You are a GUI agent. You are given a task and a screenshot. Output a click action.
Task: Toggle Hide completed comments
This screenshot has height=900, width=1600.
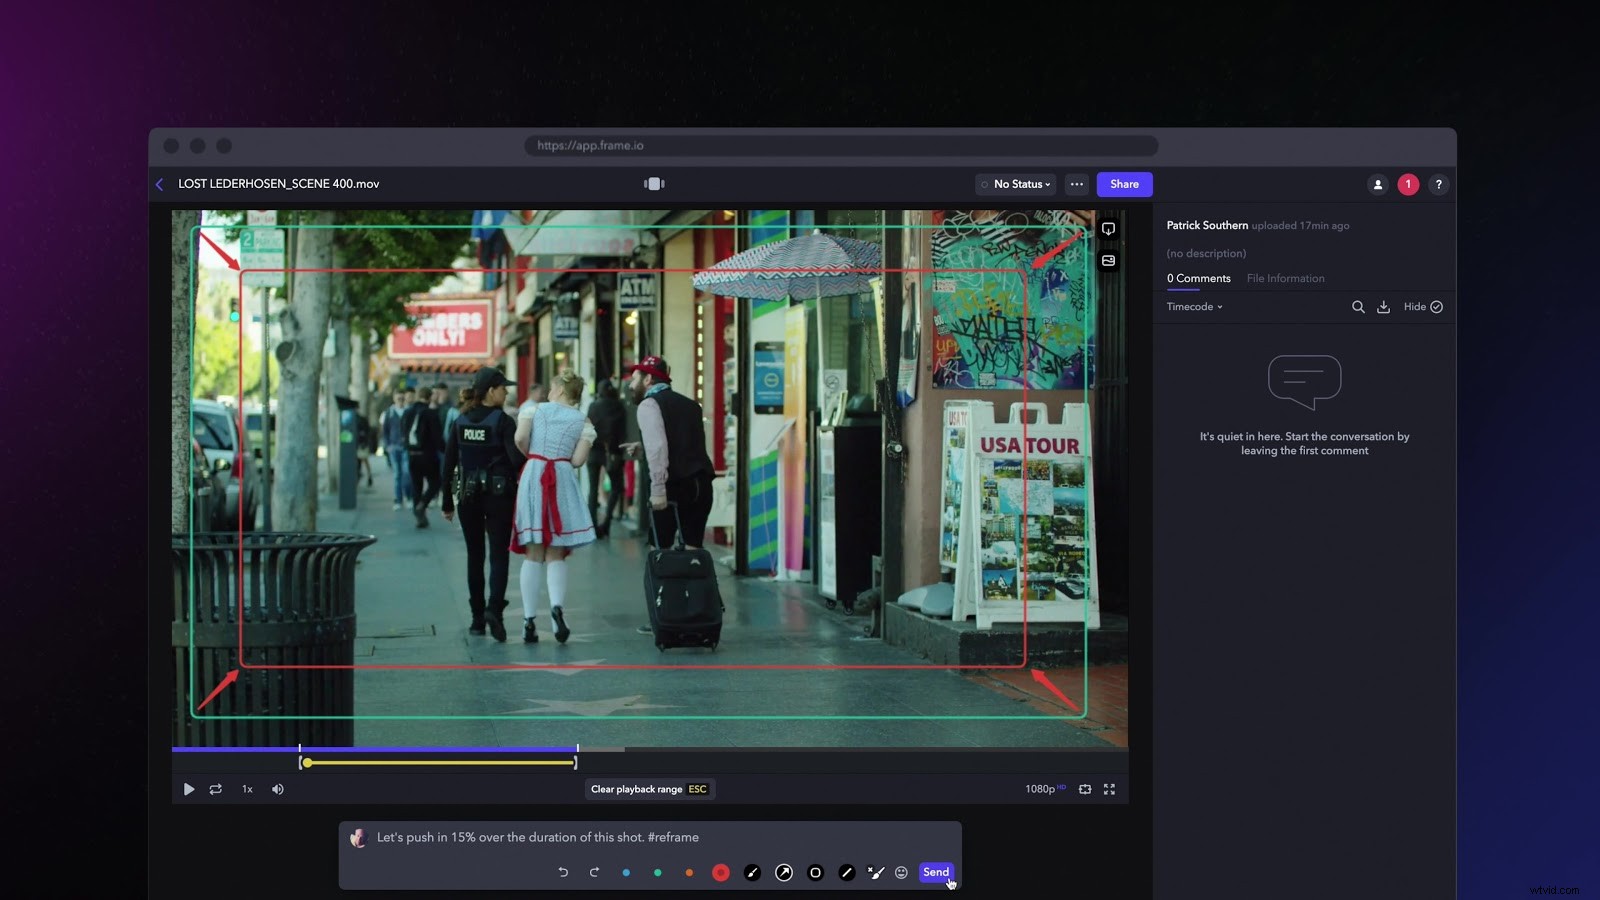pyautogui.click(x=1422, y=307)
